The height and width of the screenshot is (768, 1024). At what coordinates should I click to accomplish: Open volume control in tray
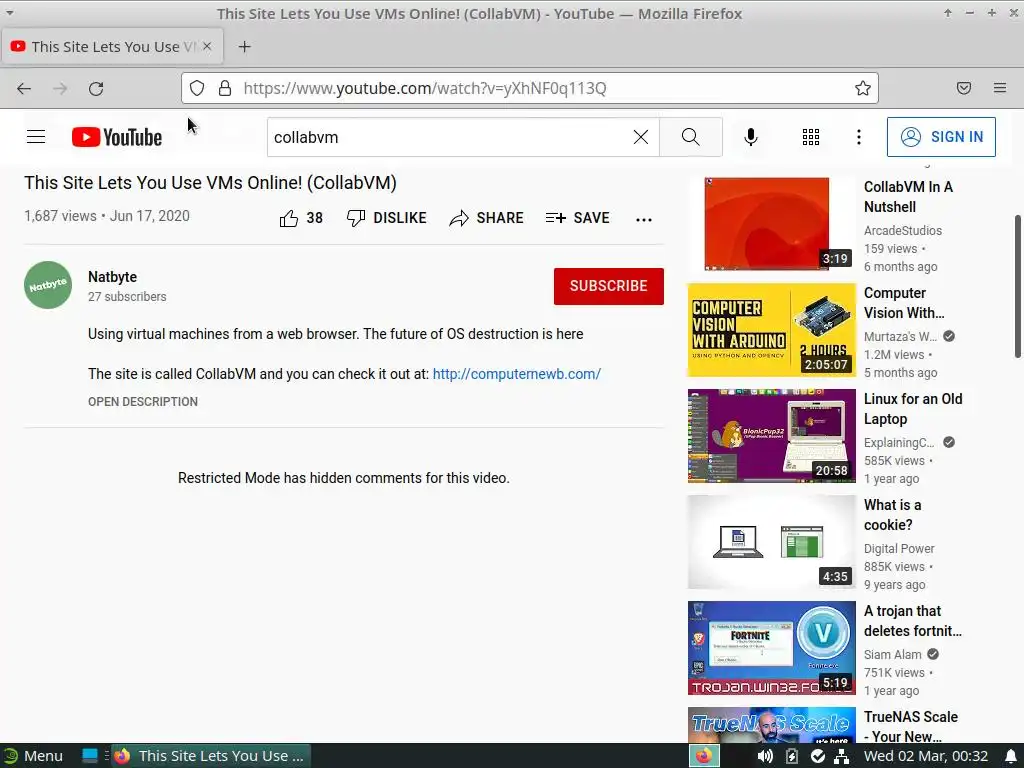765,756
